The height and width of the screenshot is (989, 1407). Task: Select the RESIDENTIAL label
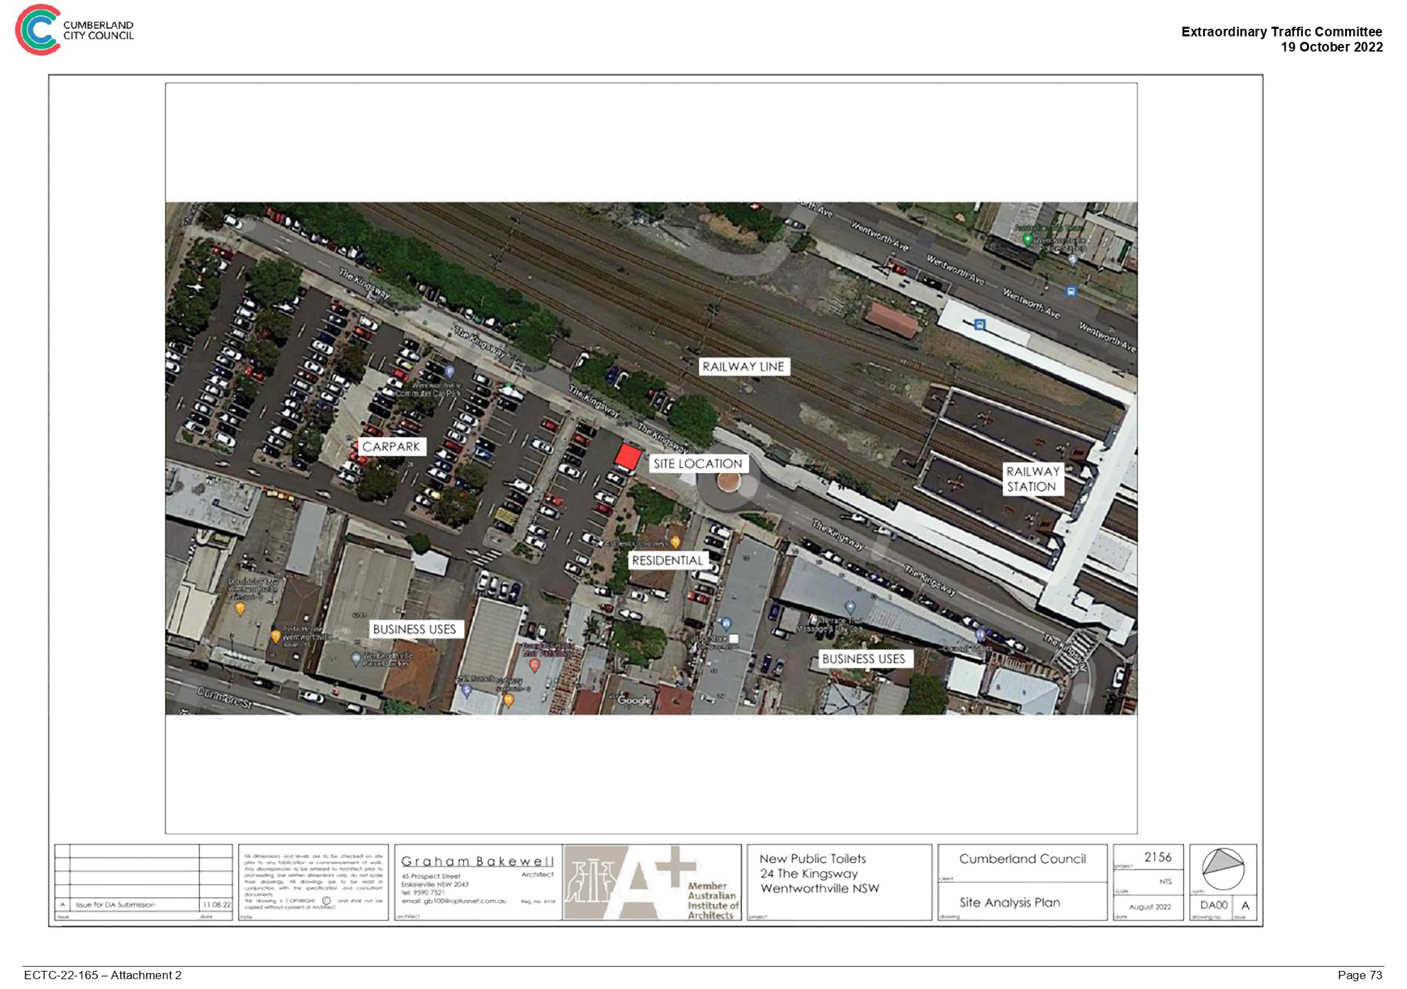[668, 561]
